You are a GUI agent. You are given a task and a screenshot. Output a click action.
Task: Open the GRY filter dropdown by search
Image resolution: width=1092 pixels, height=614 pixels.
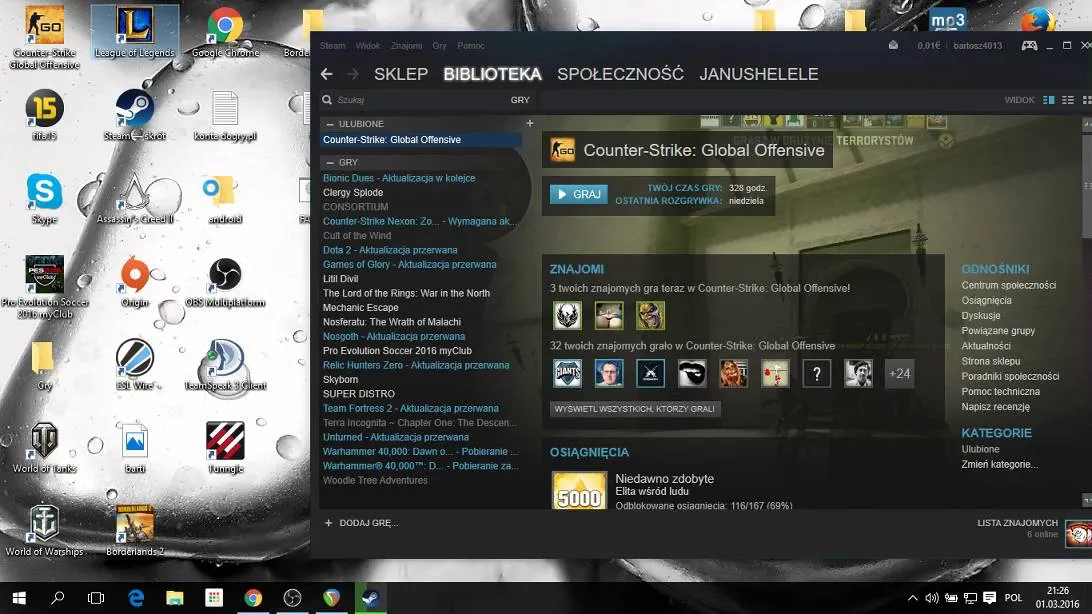(x=520, y=100)
